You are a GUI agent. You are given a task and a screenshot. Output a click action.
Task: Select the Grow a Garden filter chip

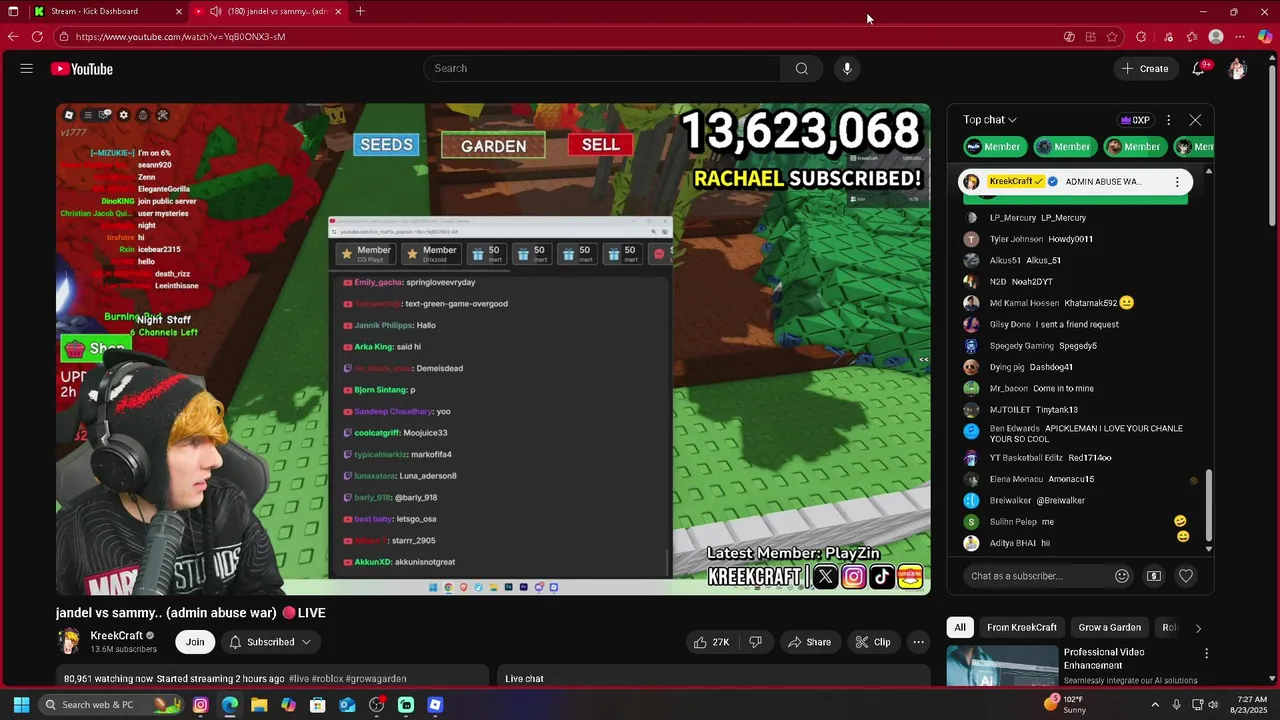point(1110,628)
